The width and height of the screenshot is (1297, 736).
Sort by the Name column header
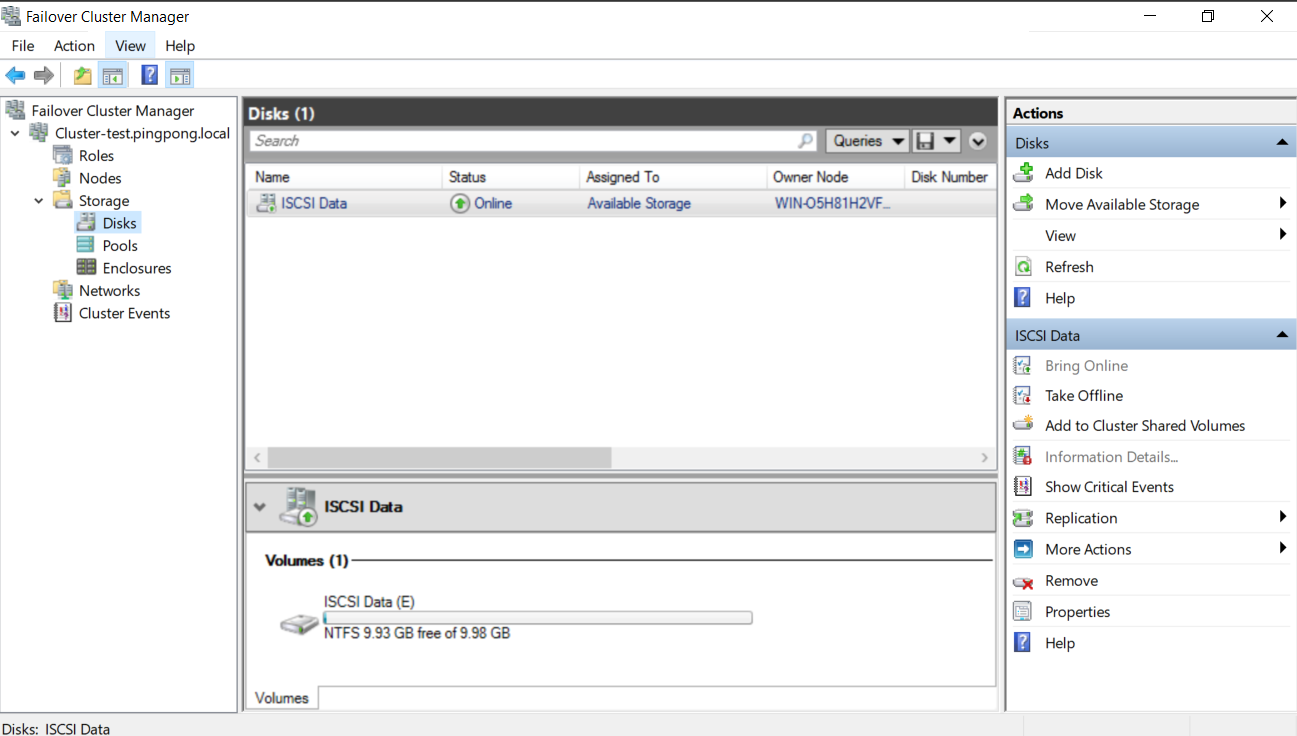coord(344,177)
